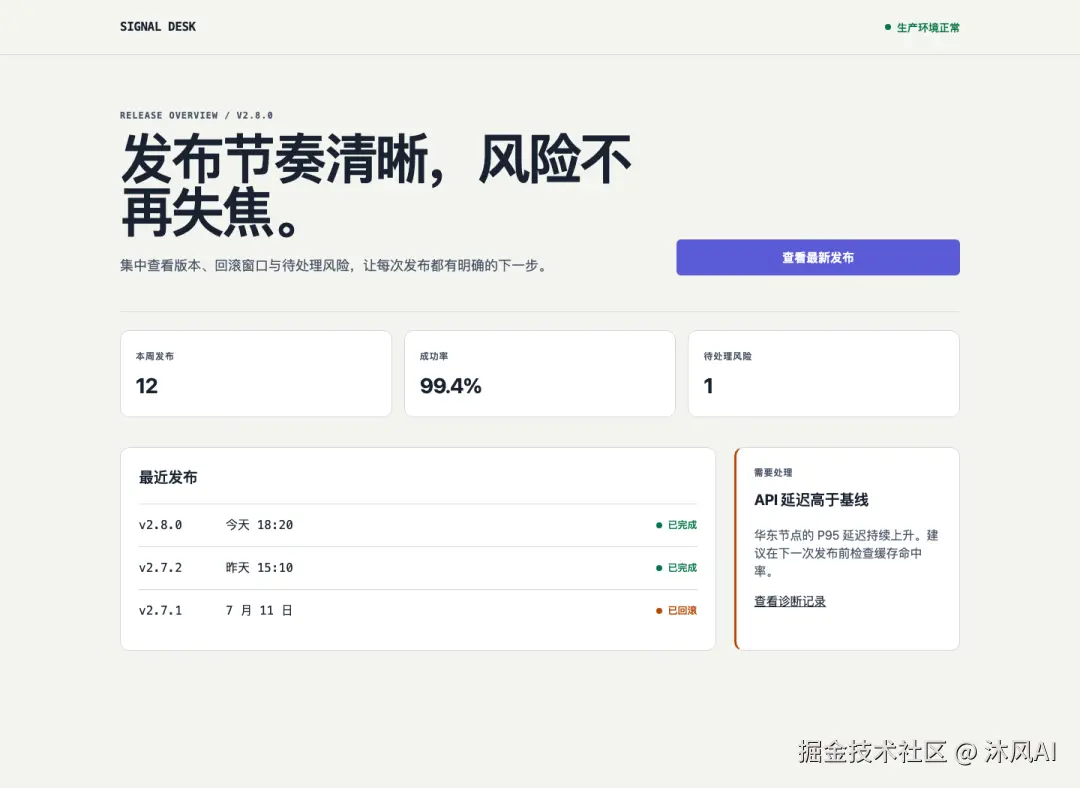Click the 昨天 15:10 timestamp
The width and height of the screenshot is (1080, 788).
[259, 568]
